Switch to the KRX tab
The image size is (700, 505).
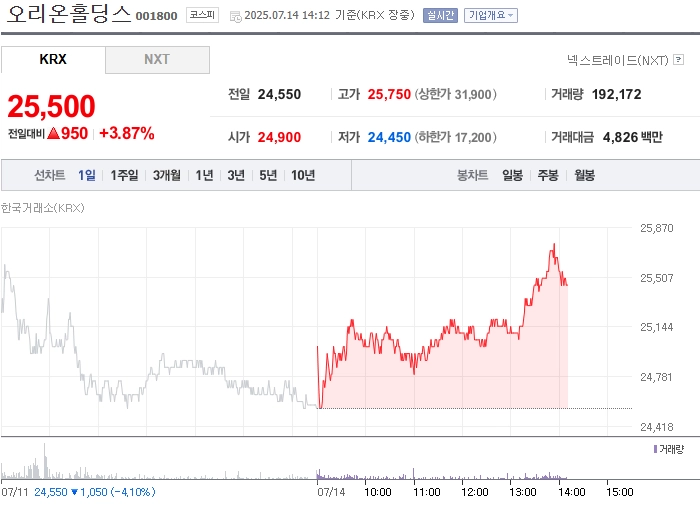[53, 59]
